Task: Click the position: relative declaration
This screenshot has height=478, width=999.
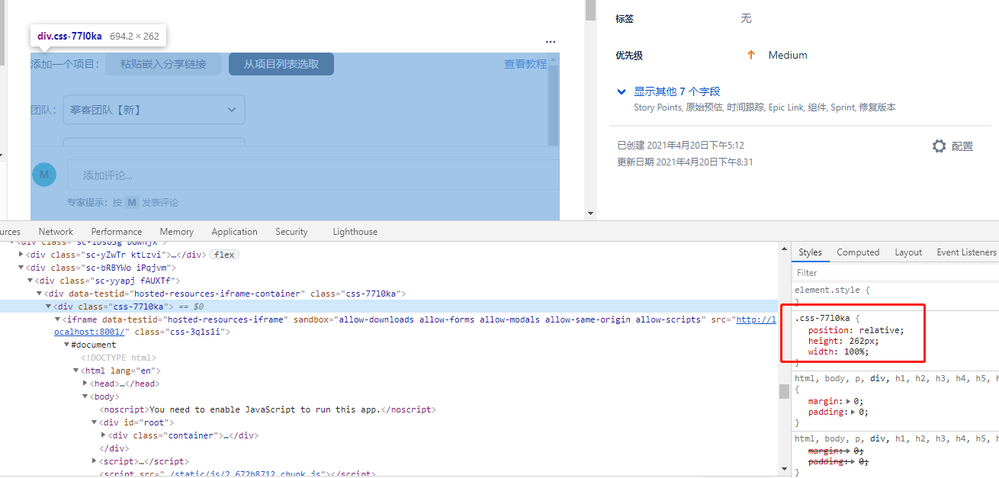Action: [856, 330]
